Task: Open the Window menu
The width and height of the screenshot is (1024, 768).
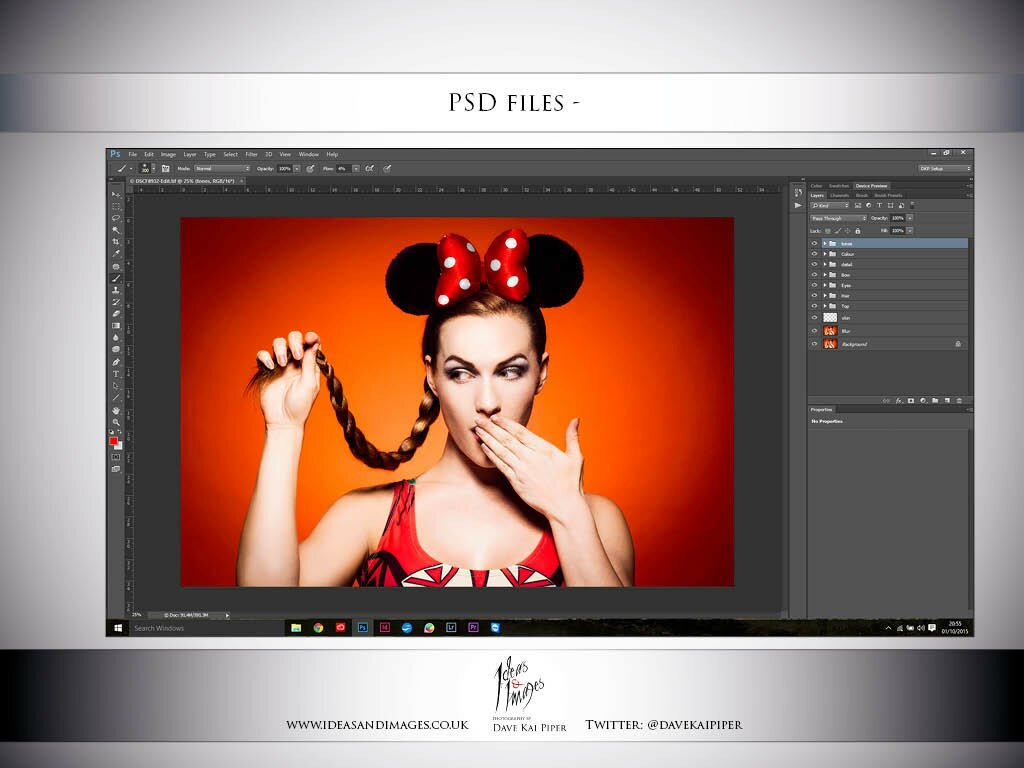Action: click(309, 155)
